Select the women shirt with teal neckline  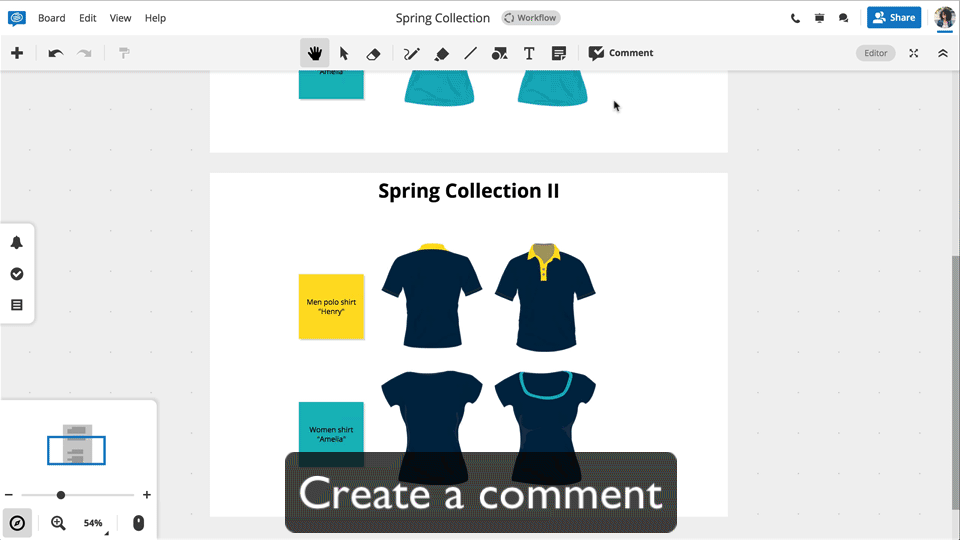[545, 427]
